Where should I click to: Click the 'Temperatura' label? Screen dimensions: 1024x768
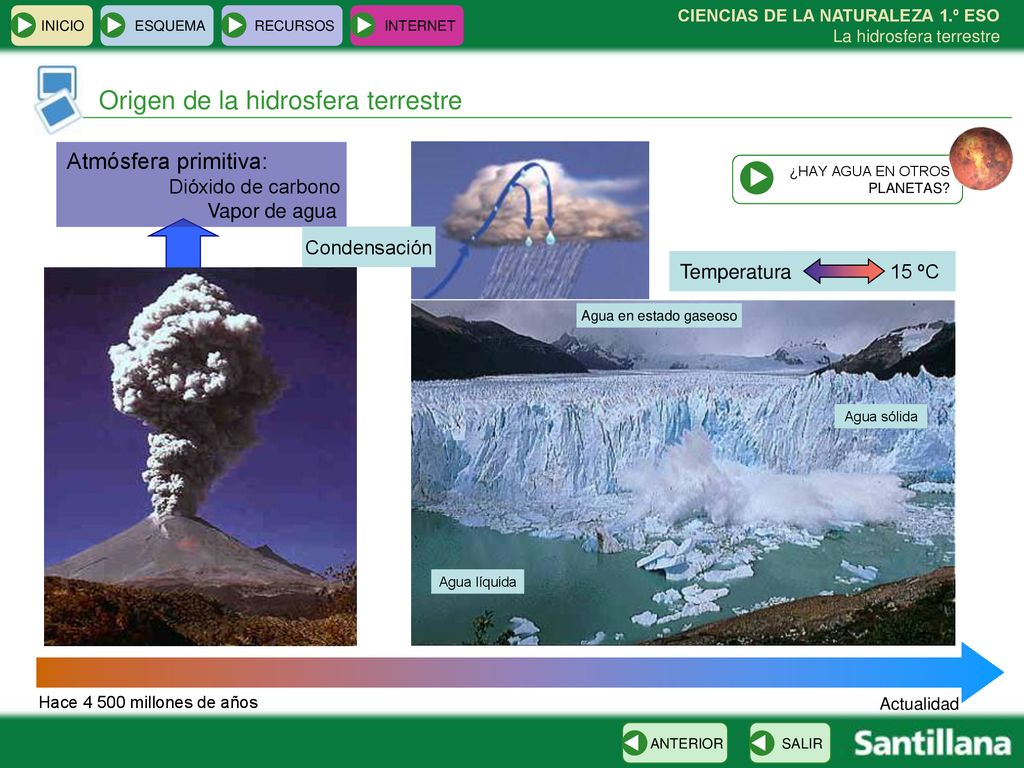[x=735, y=271]
